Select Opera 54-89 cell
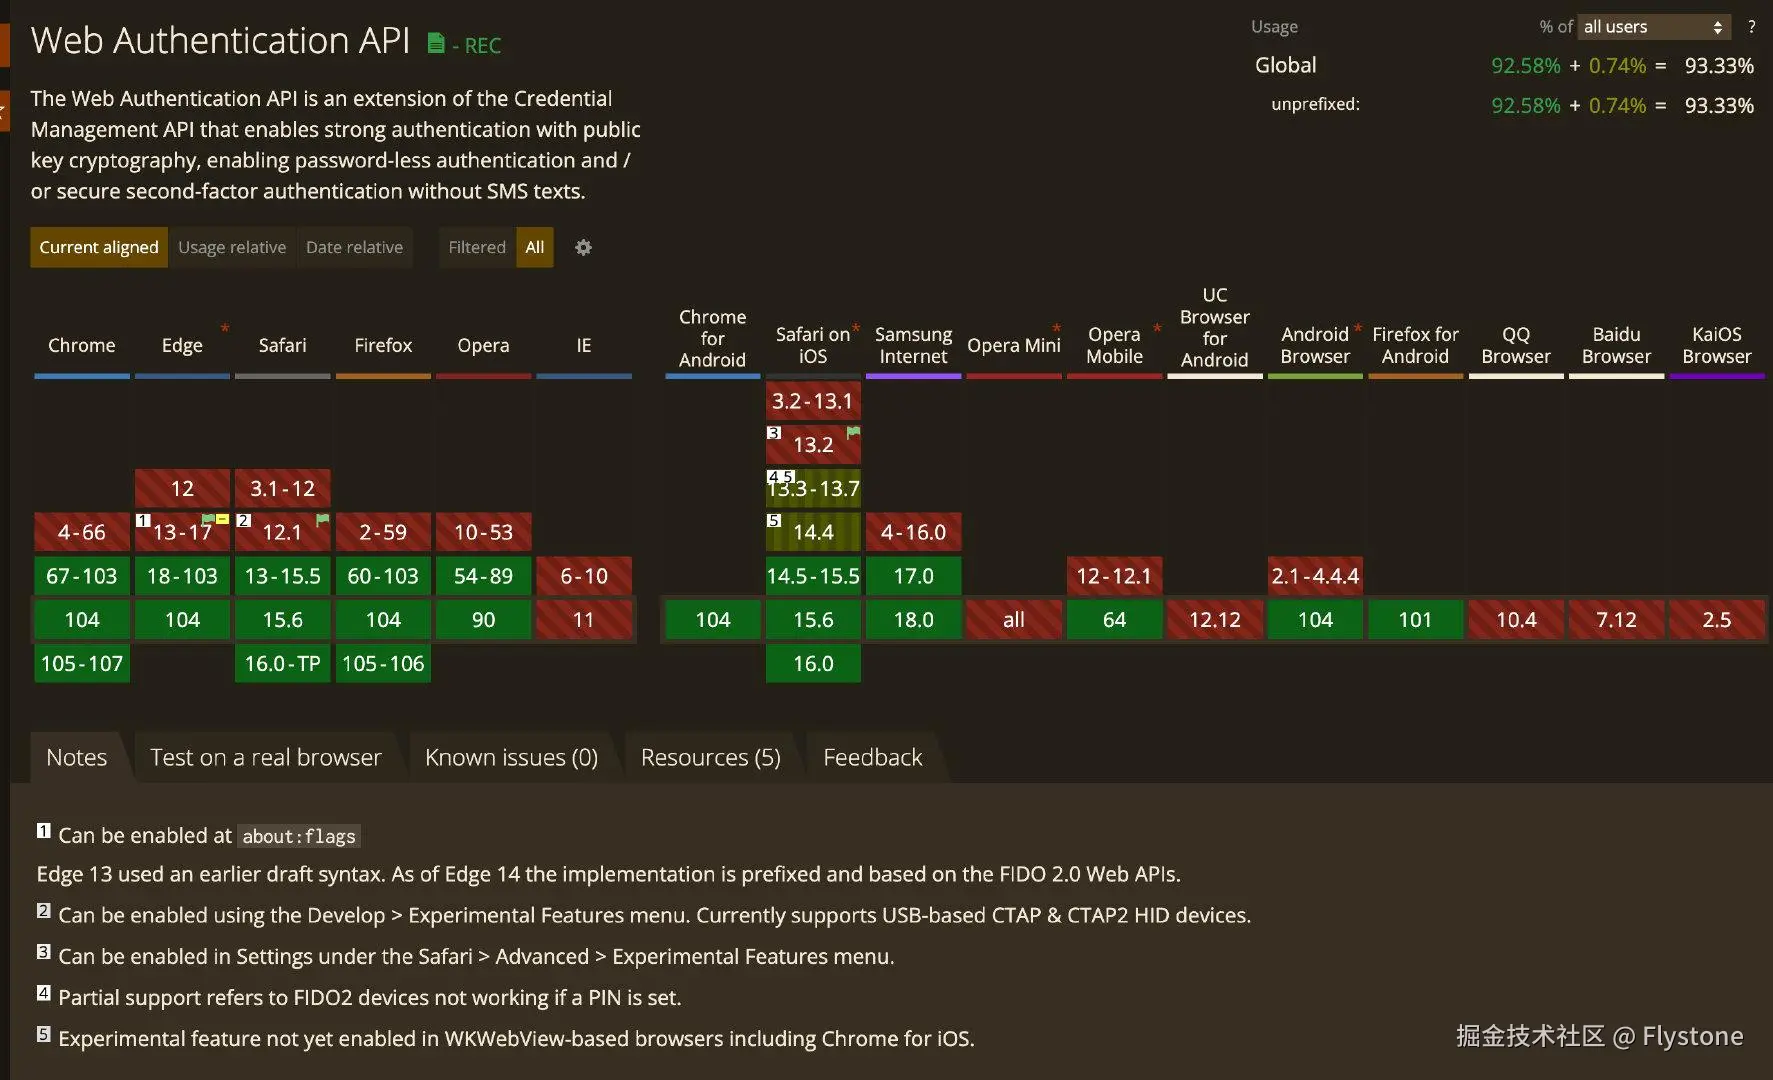 pyautogui.click(x=483, y=576)
